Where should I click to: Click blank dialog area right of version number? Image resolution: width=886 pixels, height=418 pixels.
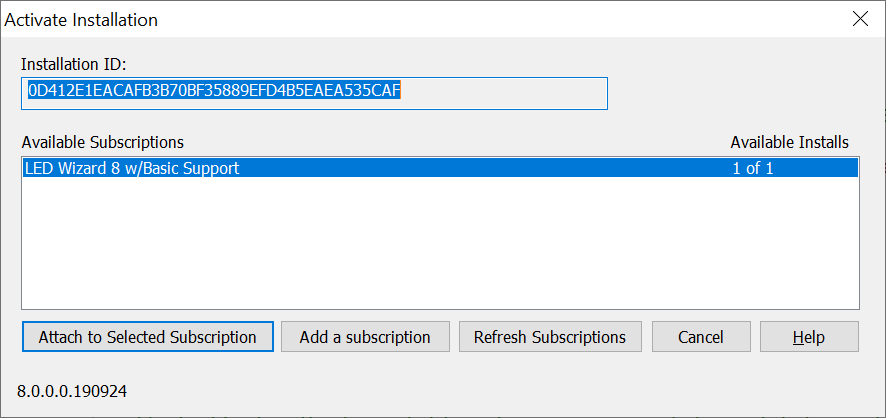tap(500, 390)
